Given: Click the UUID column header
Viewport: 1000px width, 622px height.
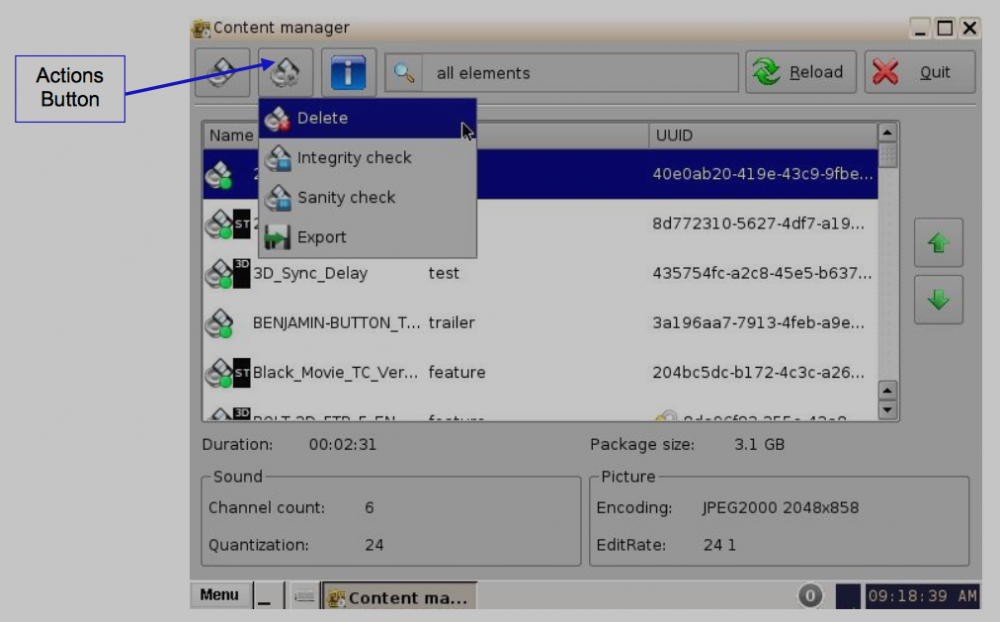Looking at the screenshot, I should [x=760, y=135].
